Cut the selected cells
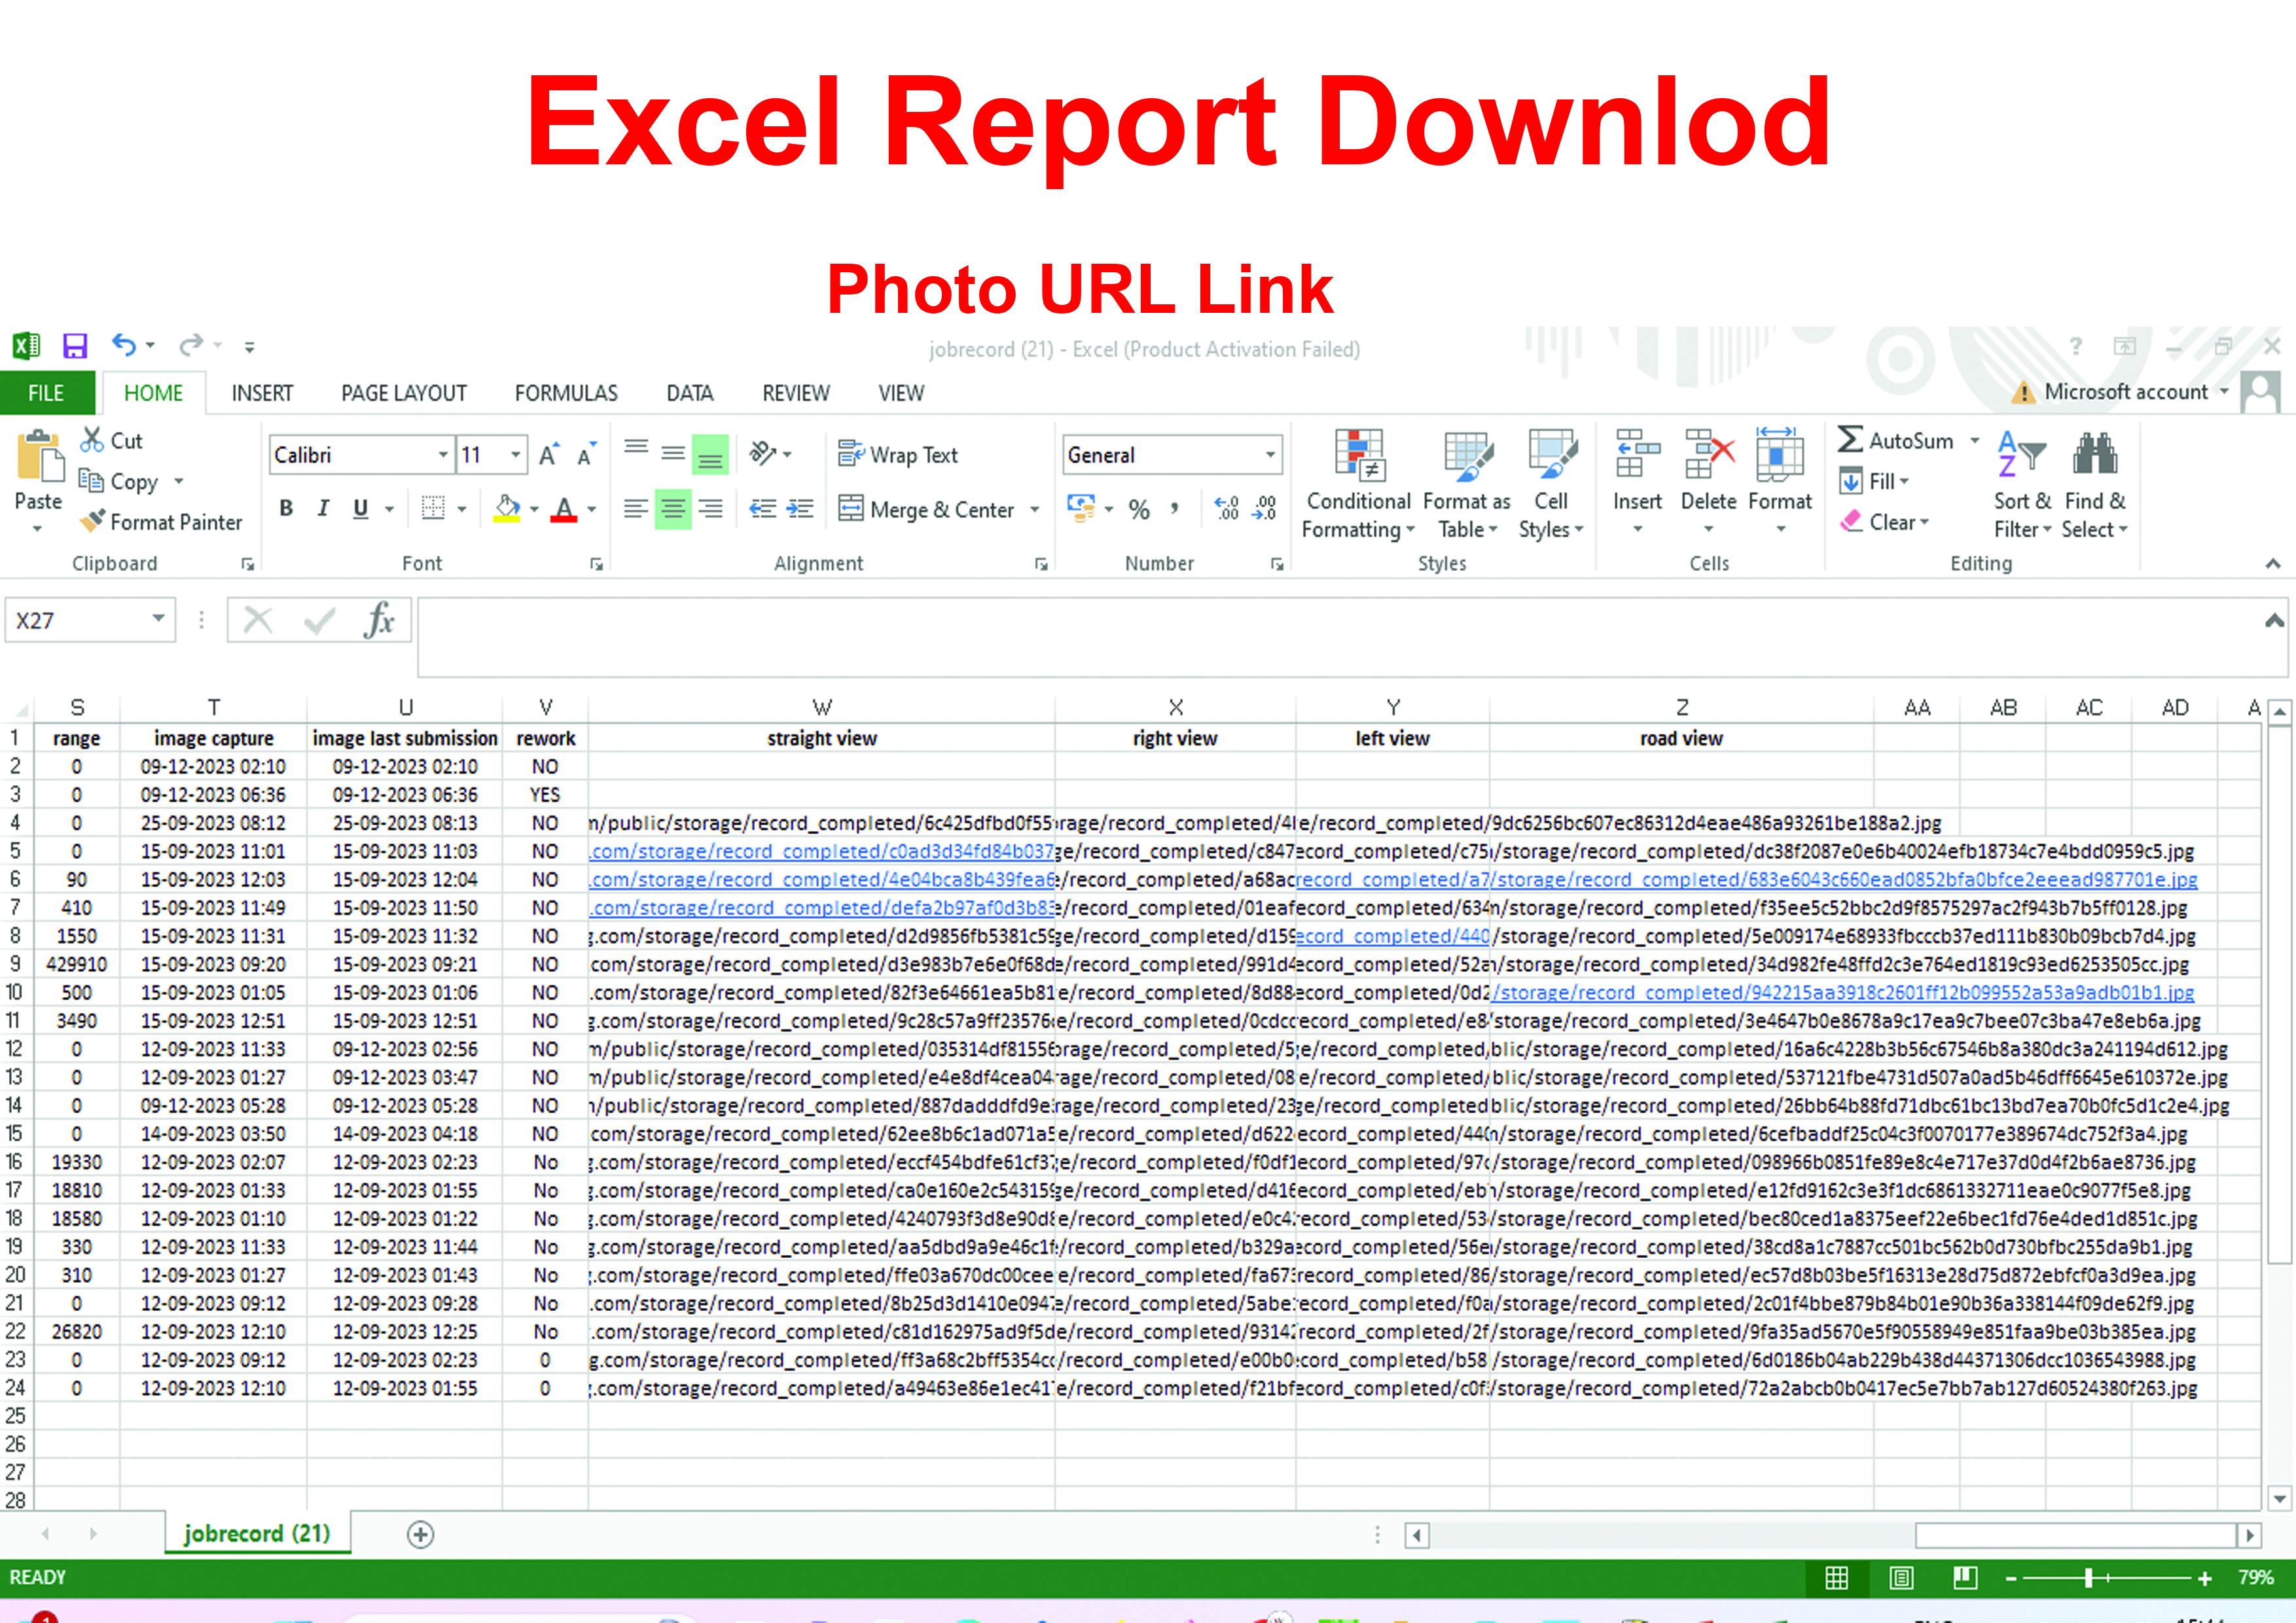2296x1623 pixels. (111, 440)
